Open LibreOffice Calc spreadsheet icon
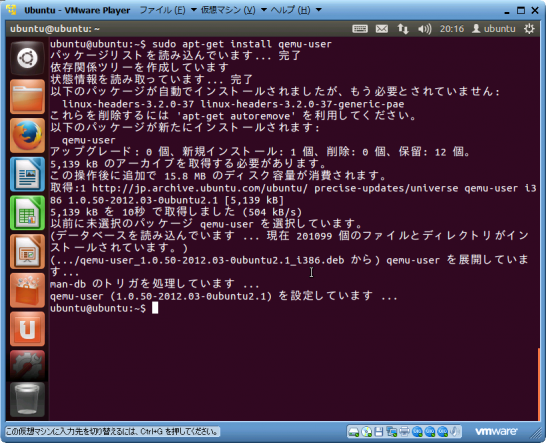The width and height of the screenshot is (546, 443). 27,213
